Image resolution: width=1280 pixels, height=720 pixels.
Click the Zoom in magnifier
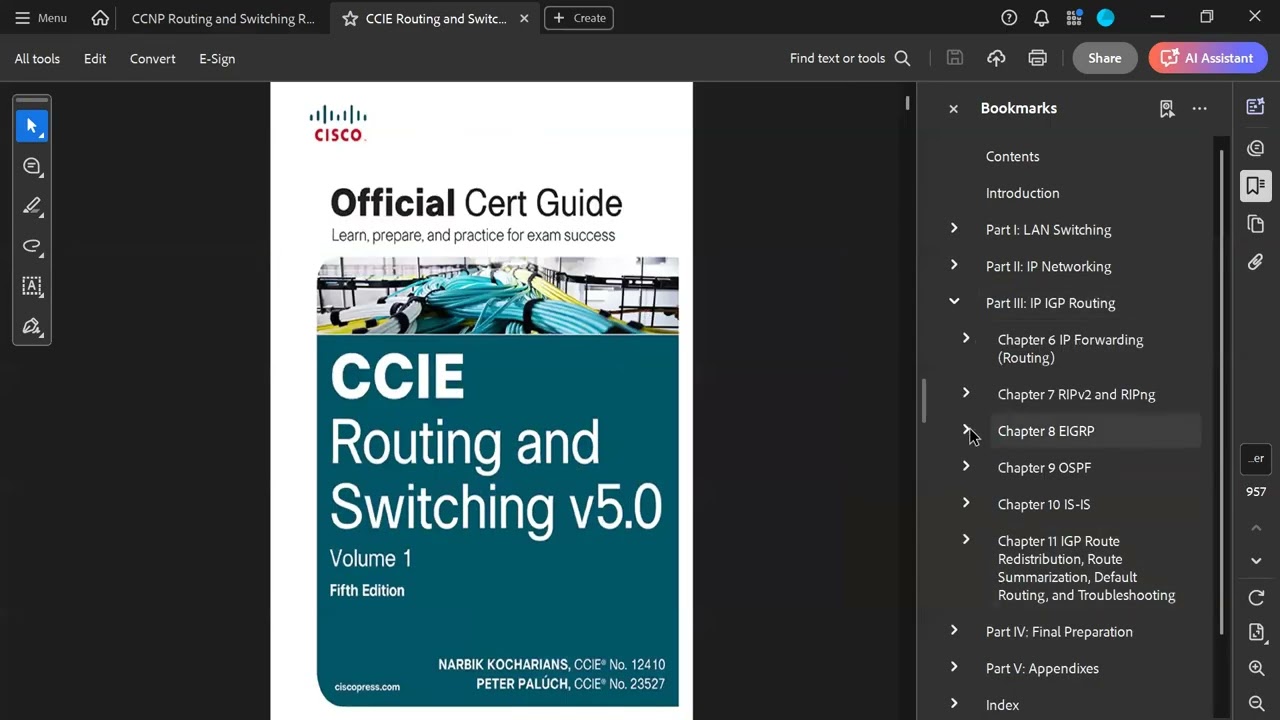(x=1256, y=668)
